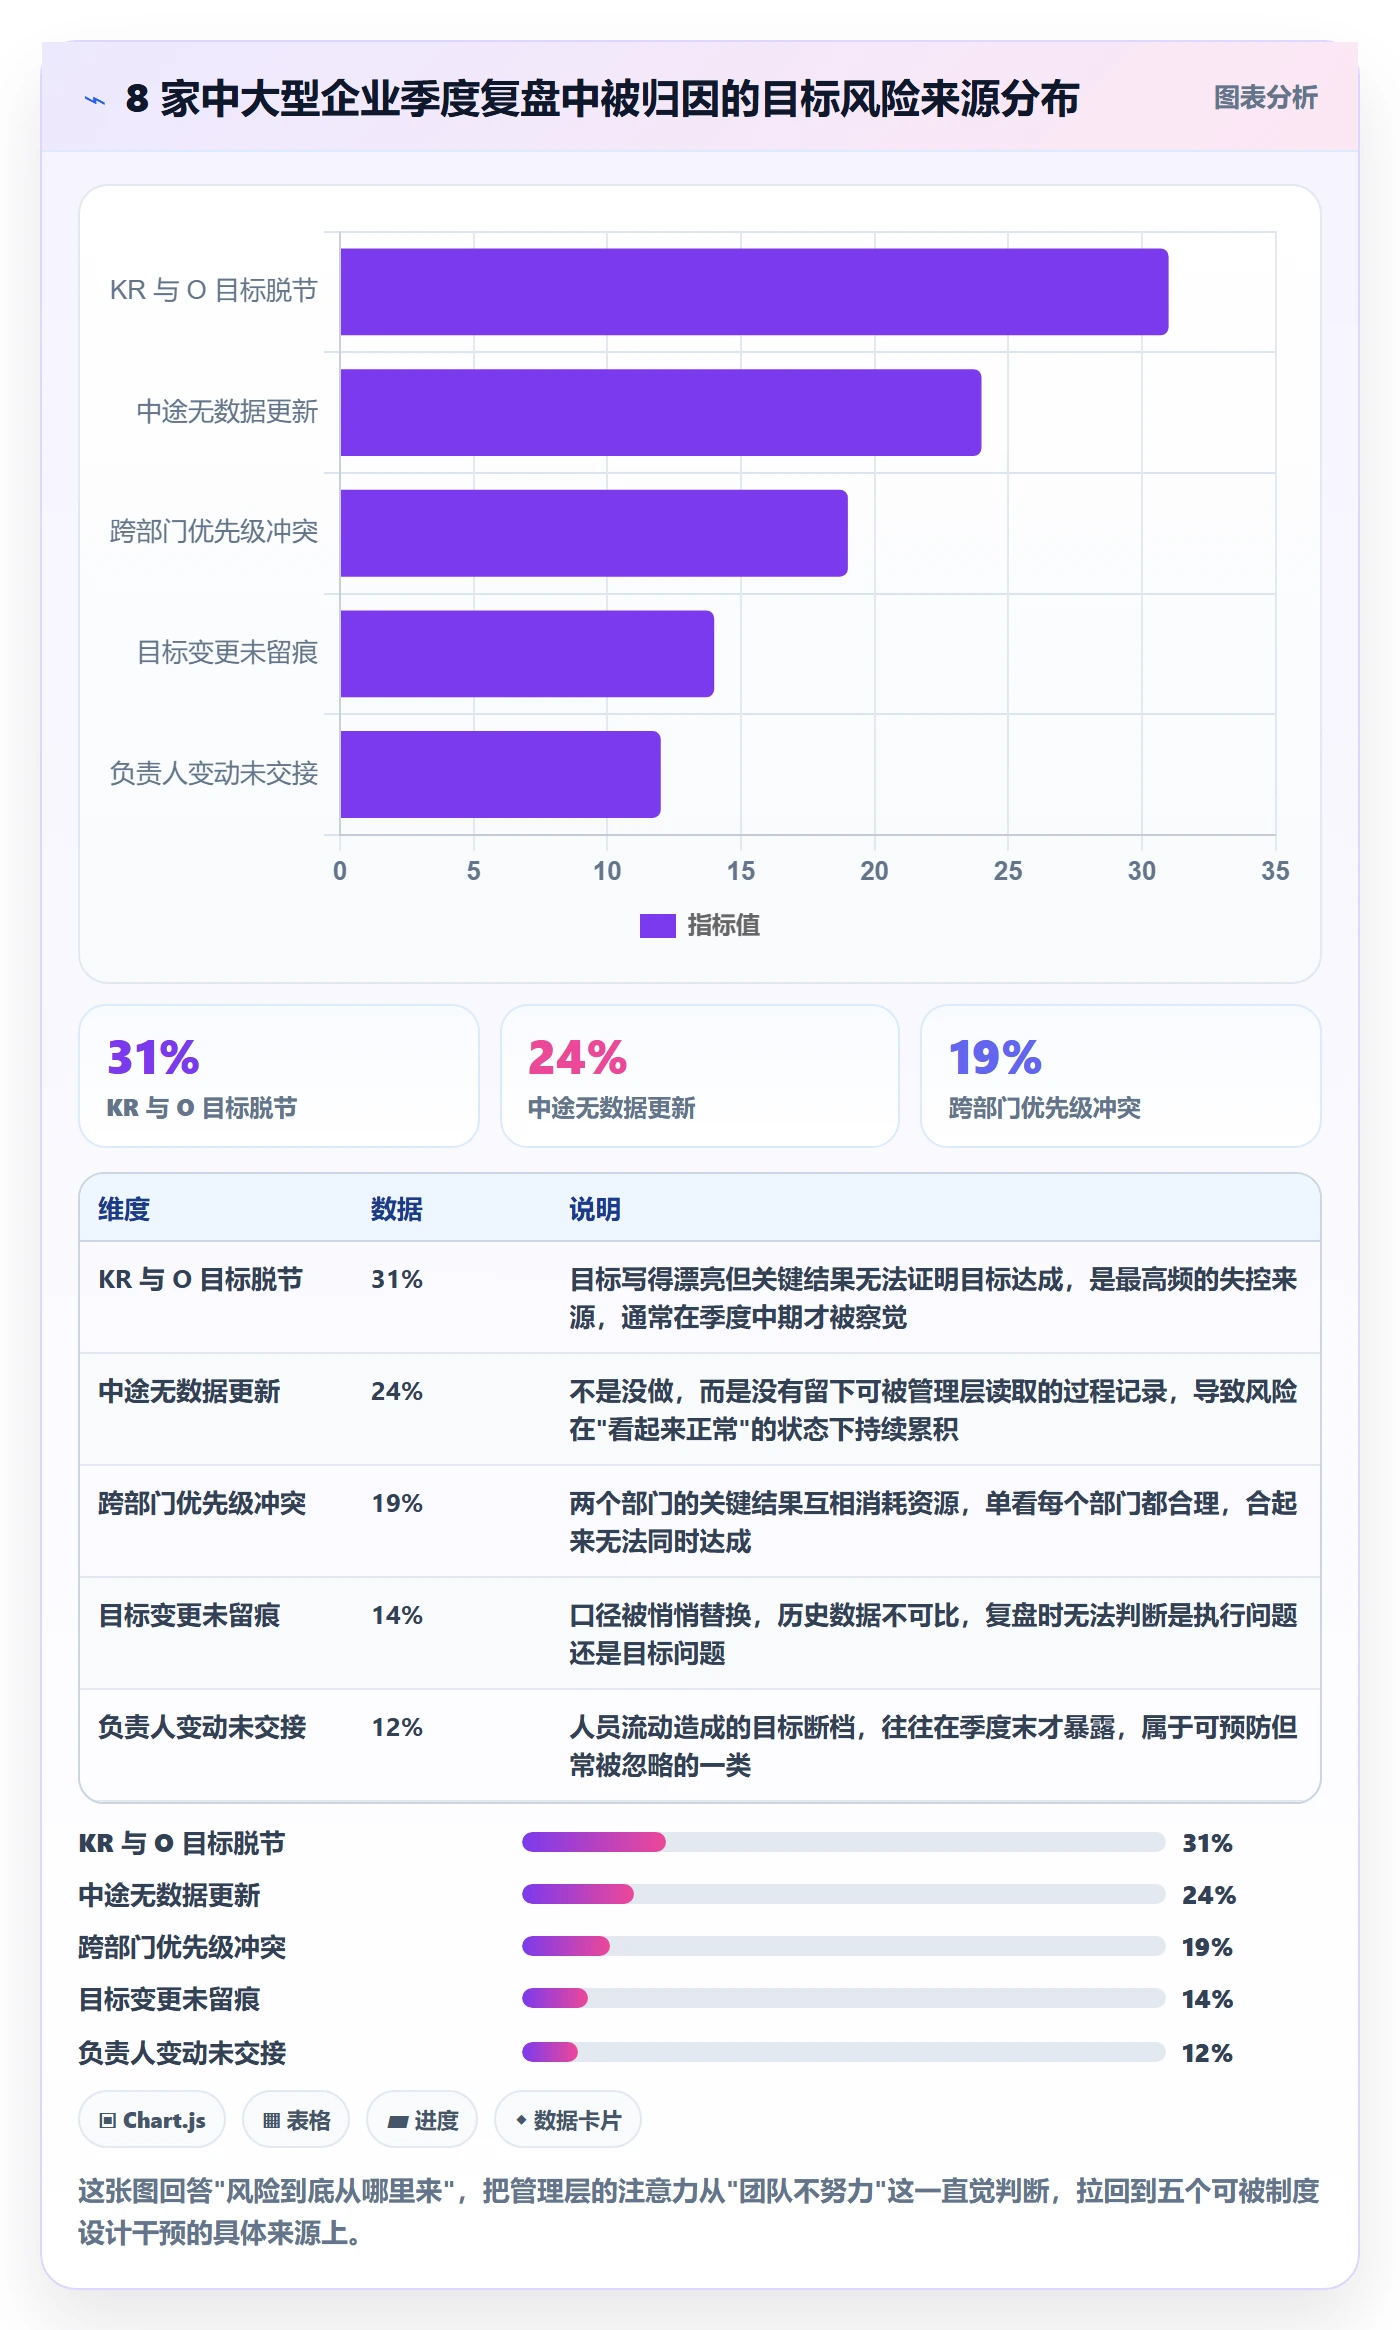Select the 31% cell in the table
Viewport: 1400px width, 2330px height.
tap(397, 1279)
